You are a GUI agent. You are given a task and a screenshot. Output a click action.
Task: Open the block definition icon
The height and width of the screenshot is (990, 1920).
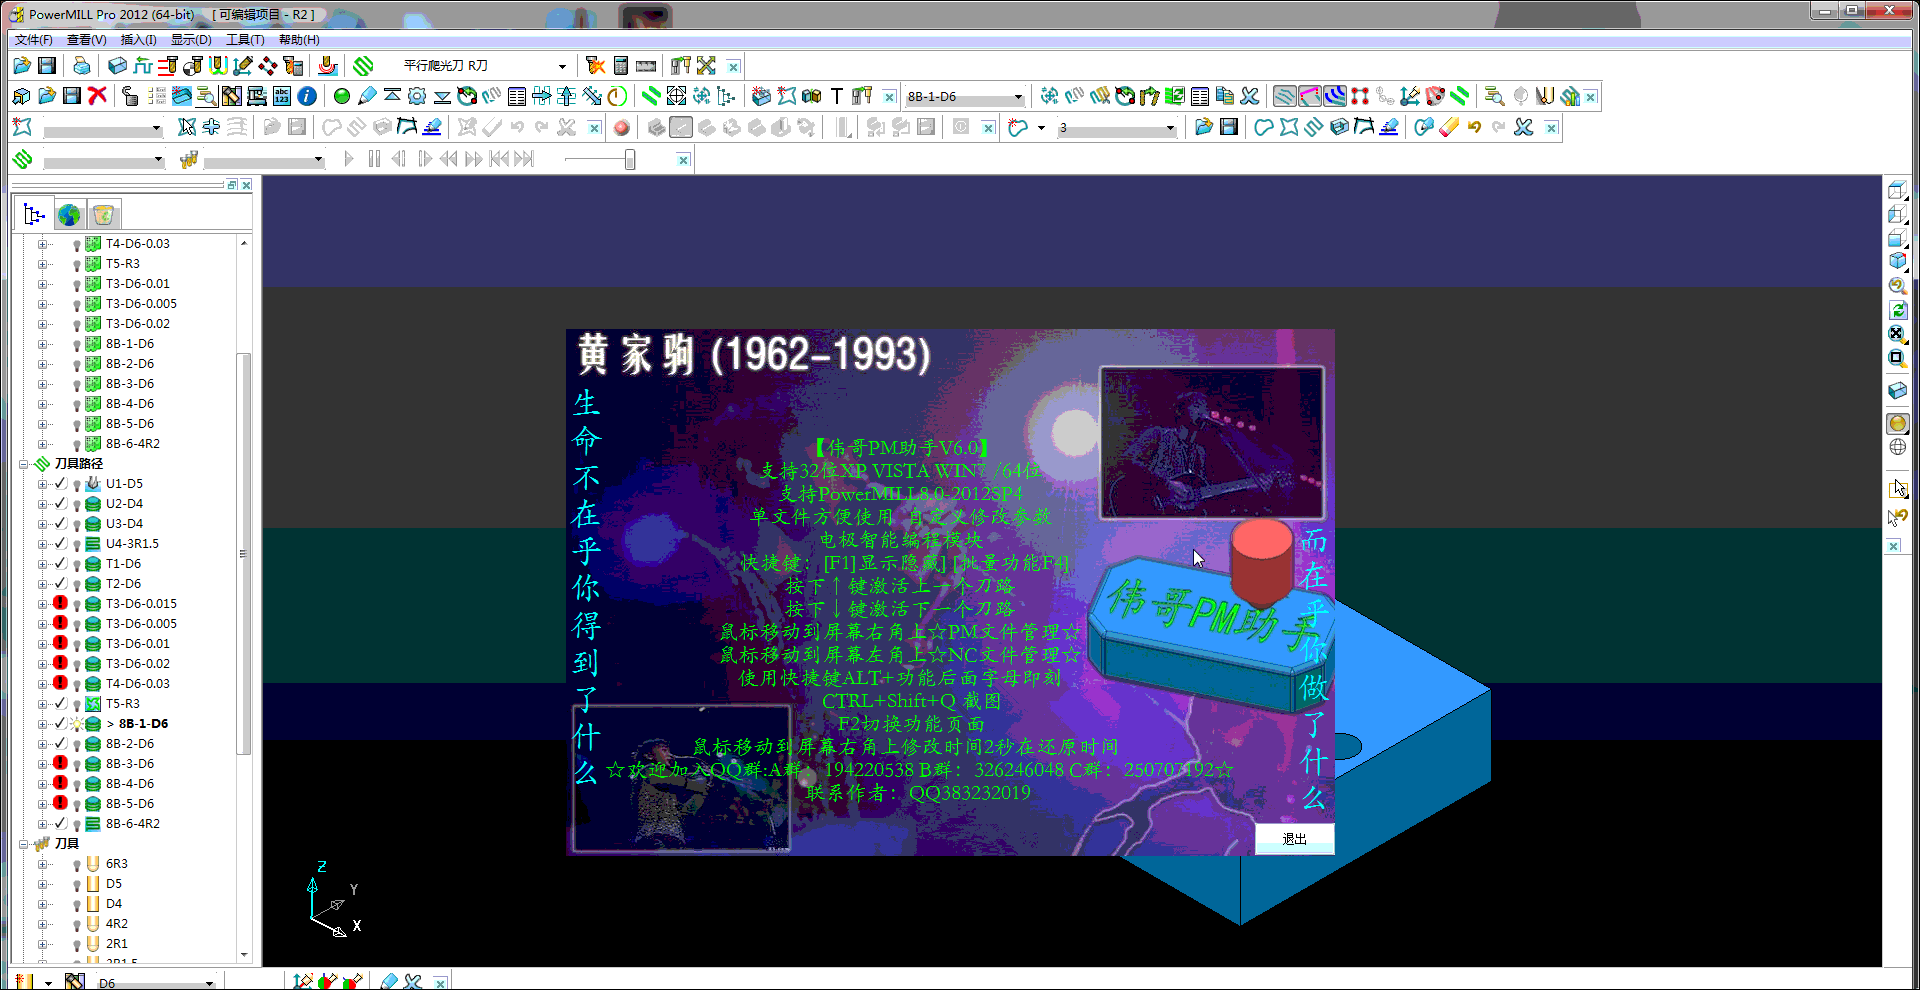(x=117, y=66)
